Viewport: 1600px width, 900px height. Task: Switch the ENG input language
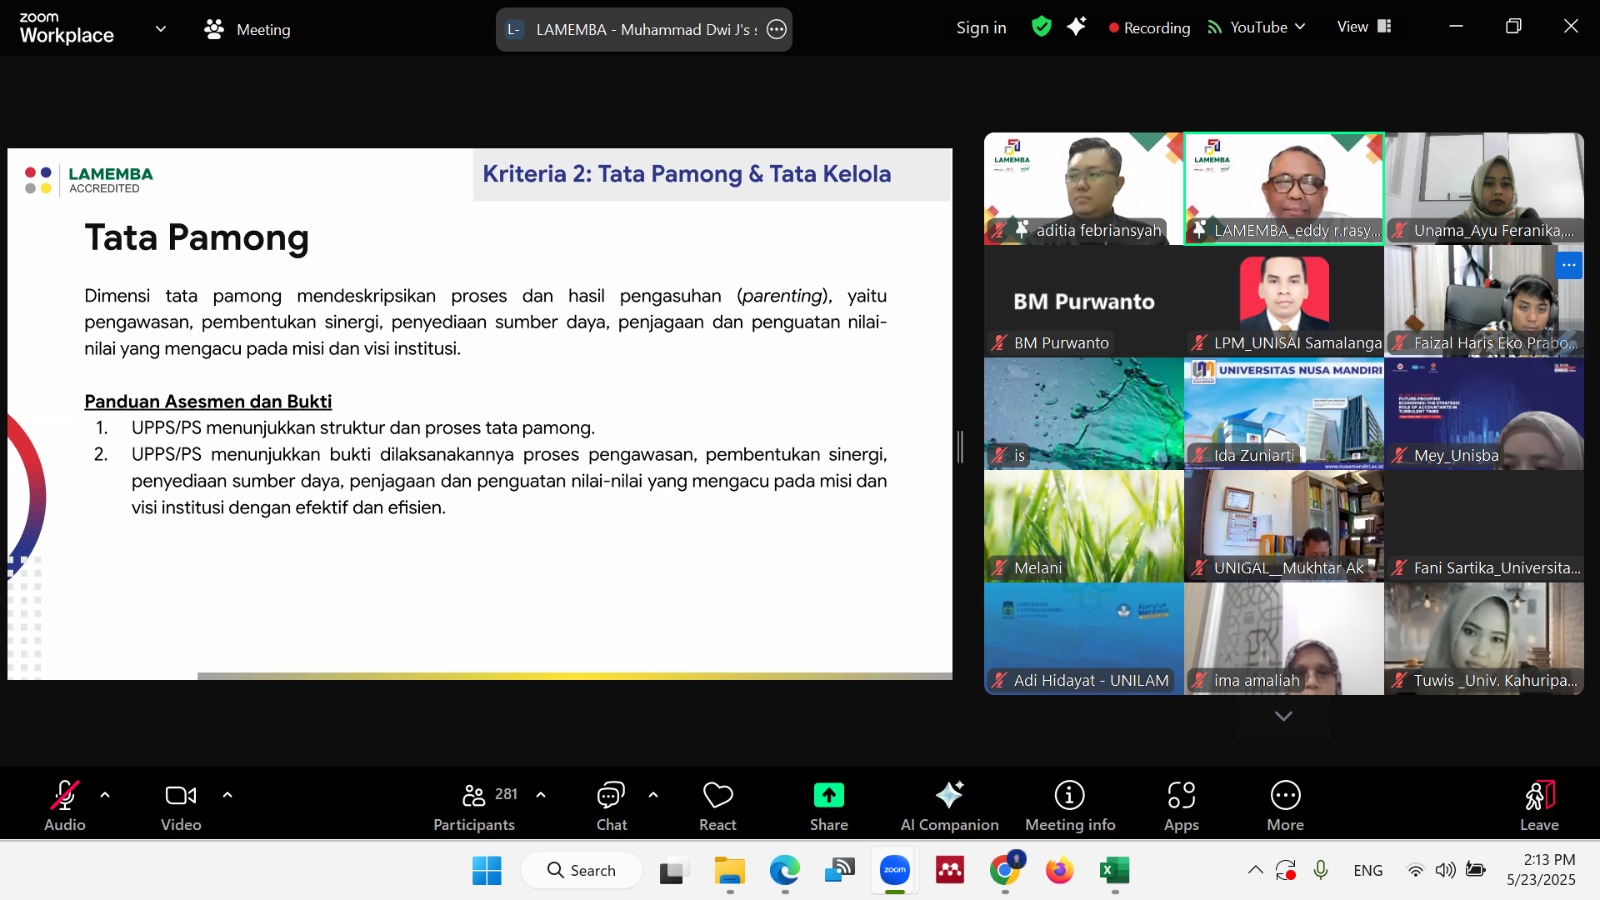click(1368, 871)
